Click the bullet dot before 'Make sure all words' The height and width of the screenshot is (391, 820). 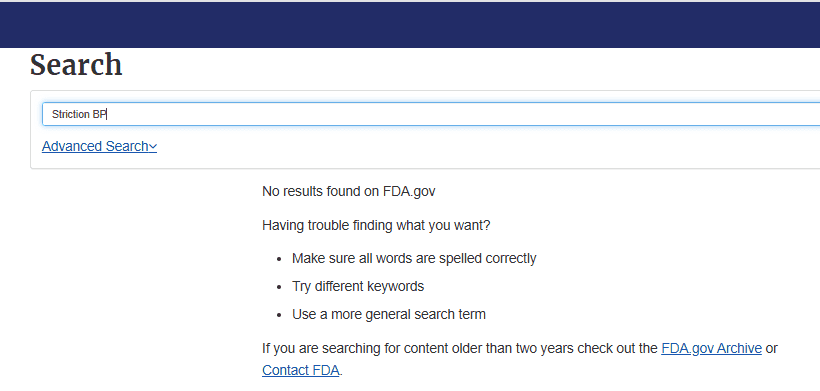280,259
